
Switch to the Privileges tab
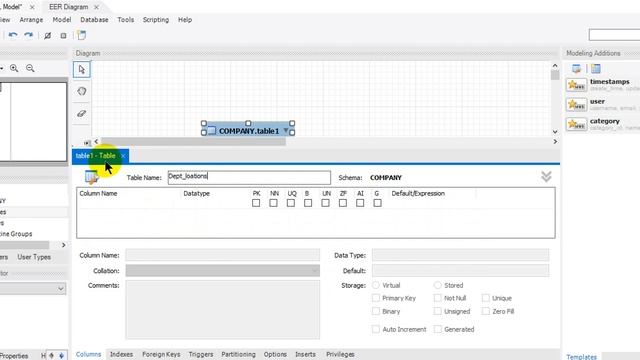click(x=340, y=354)
